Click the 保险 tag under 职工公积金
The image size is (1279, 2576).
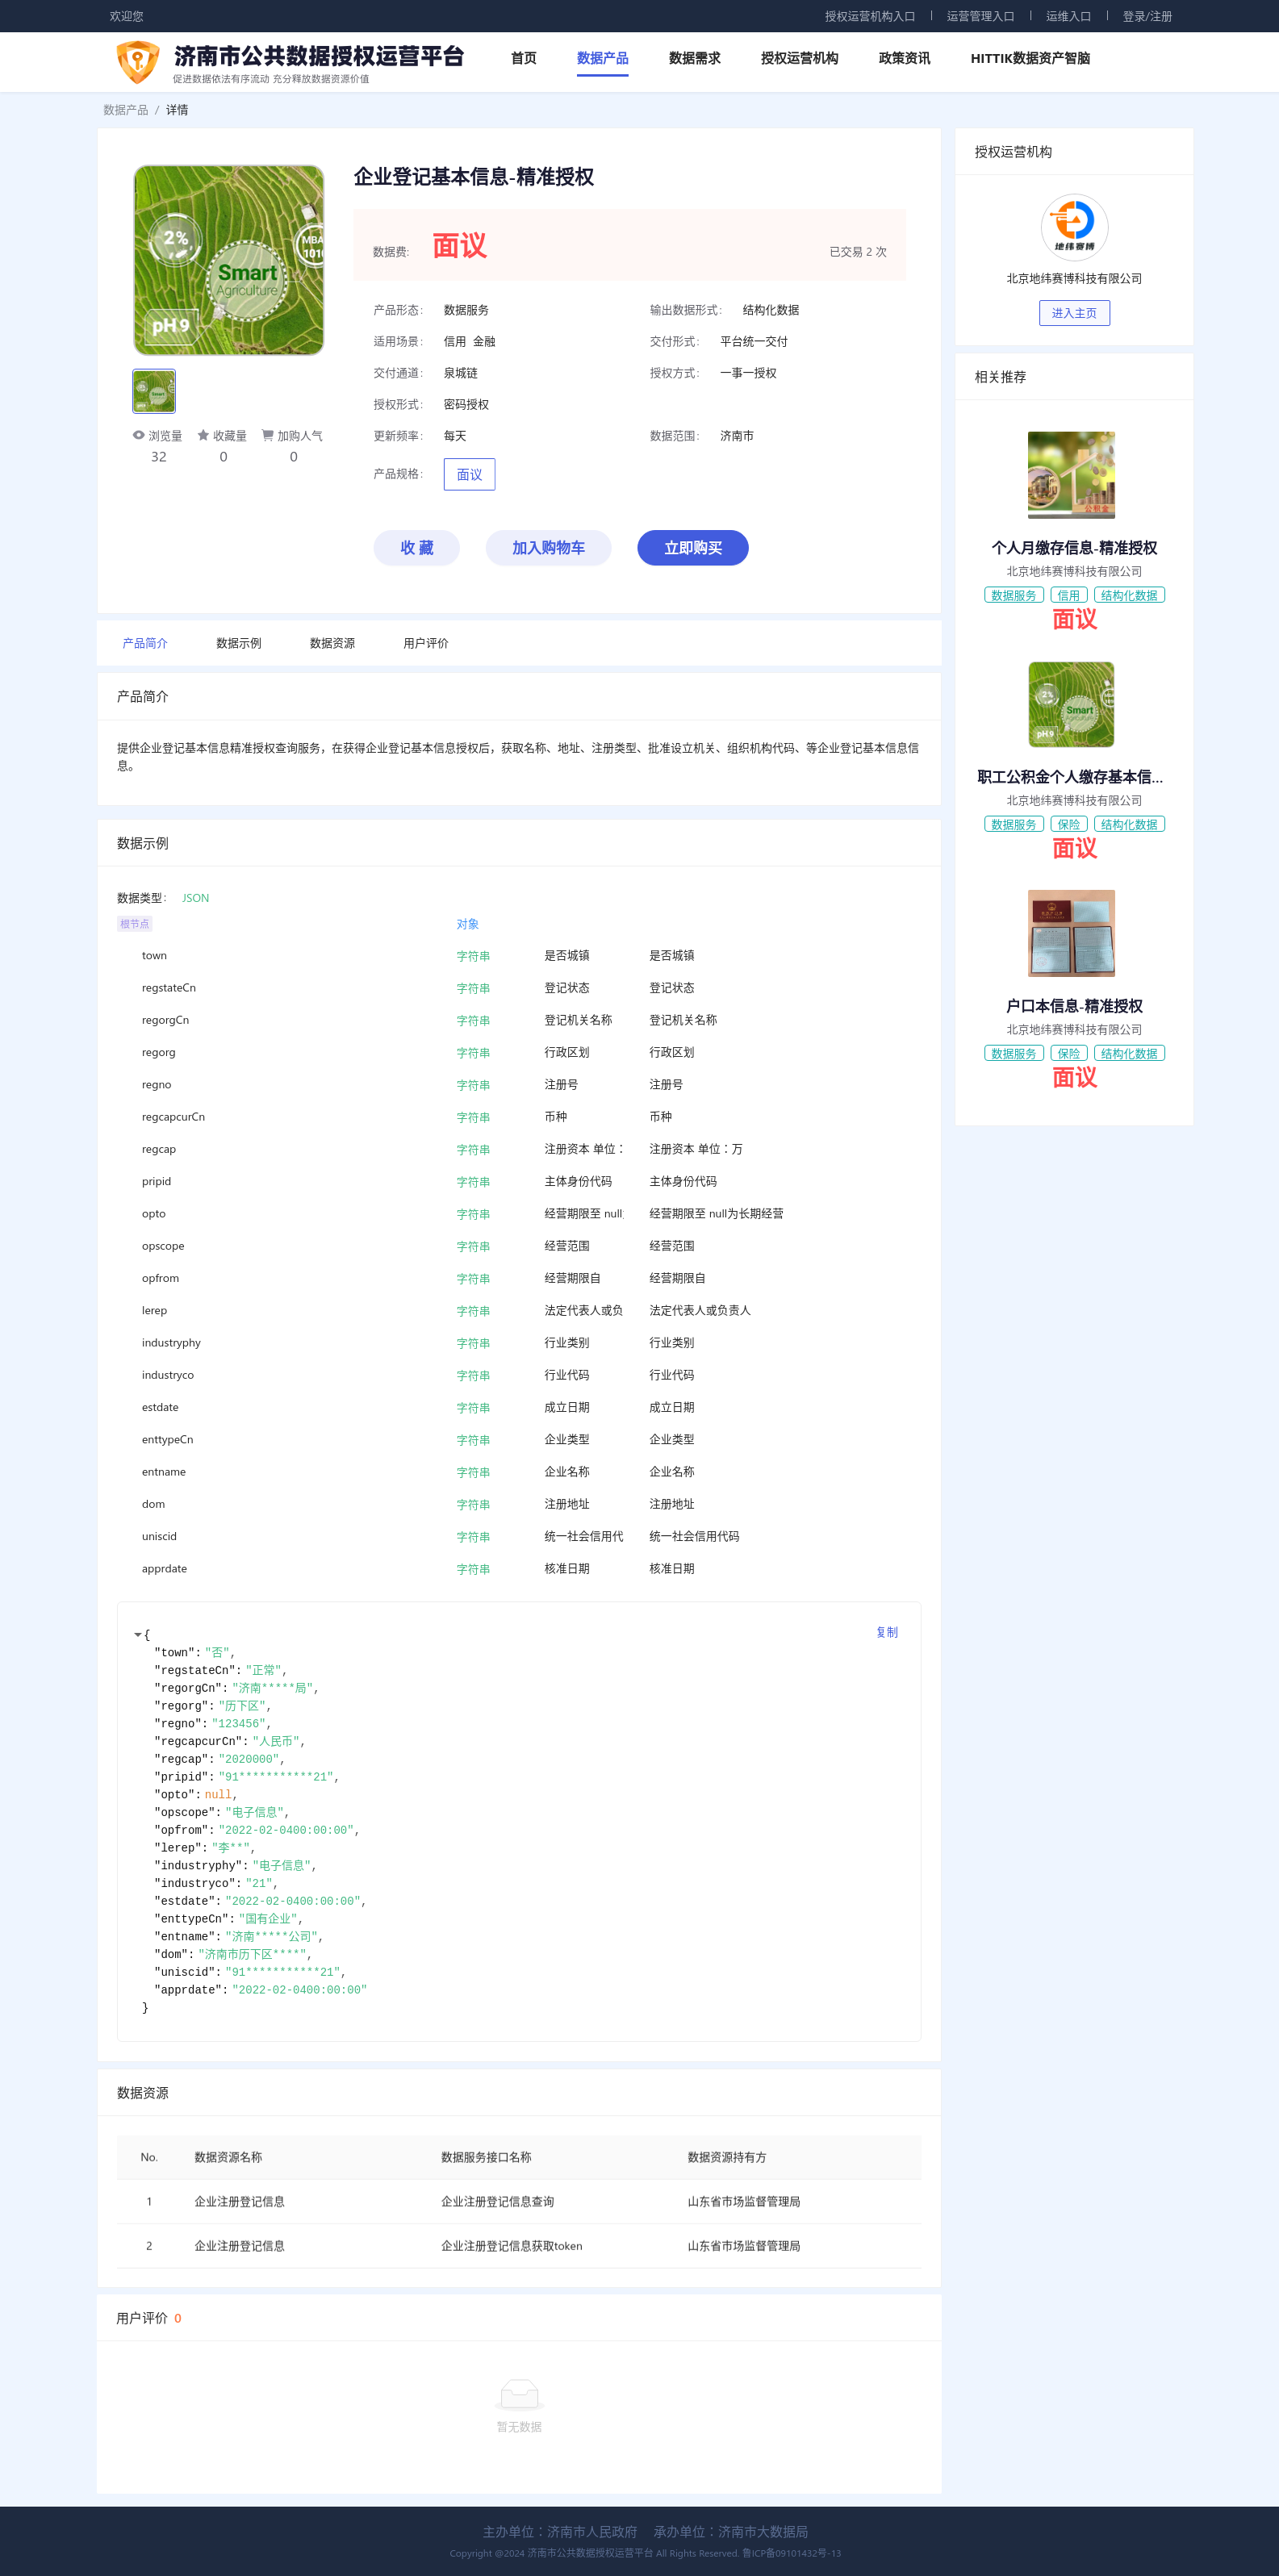tap(1068, 824)
